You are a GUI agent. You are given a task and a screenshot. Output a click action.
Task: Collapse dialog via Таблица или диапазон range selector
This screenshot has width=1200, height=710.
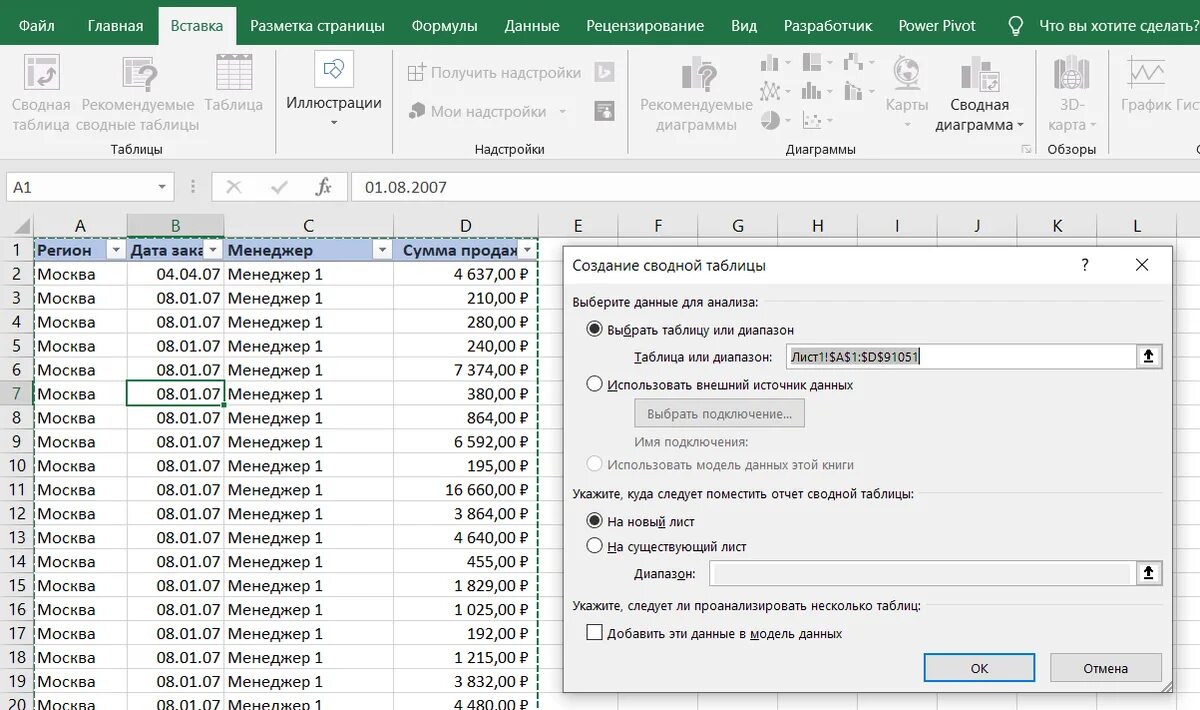pos(1149,356)
